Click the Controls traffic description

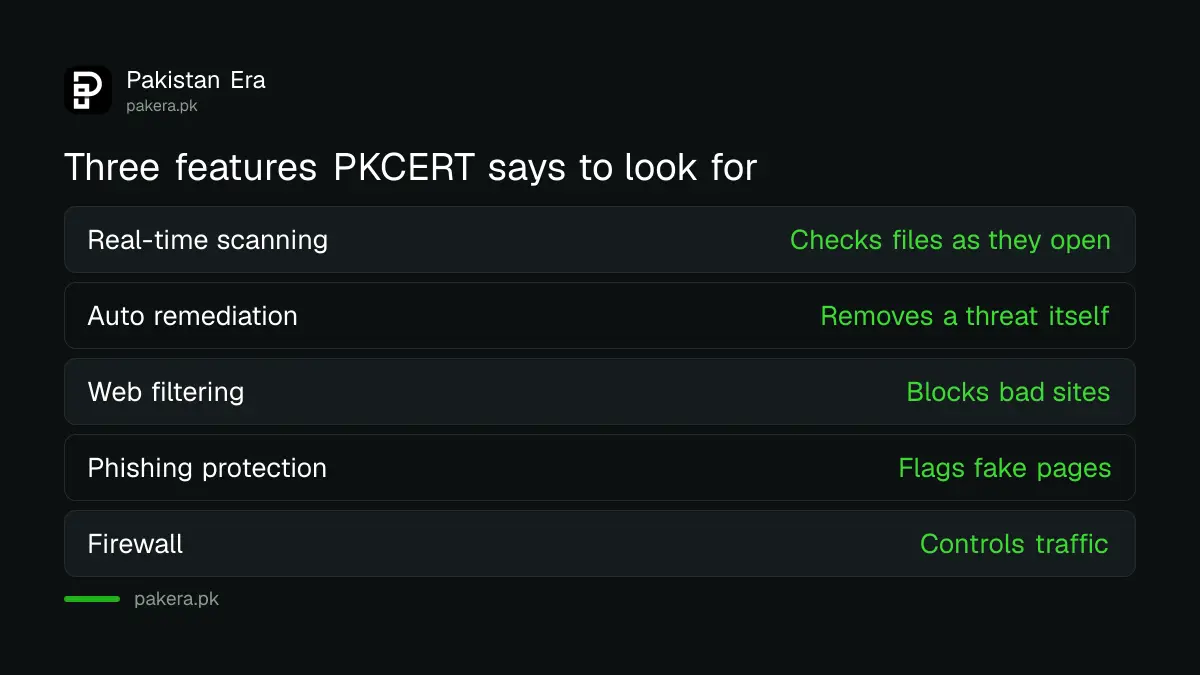point(1014,544)
